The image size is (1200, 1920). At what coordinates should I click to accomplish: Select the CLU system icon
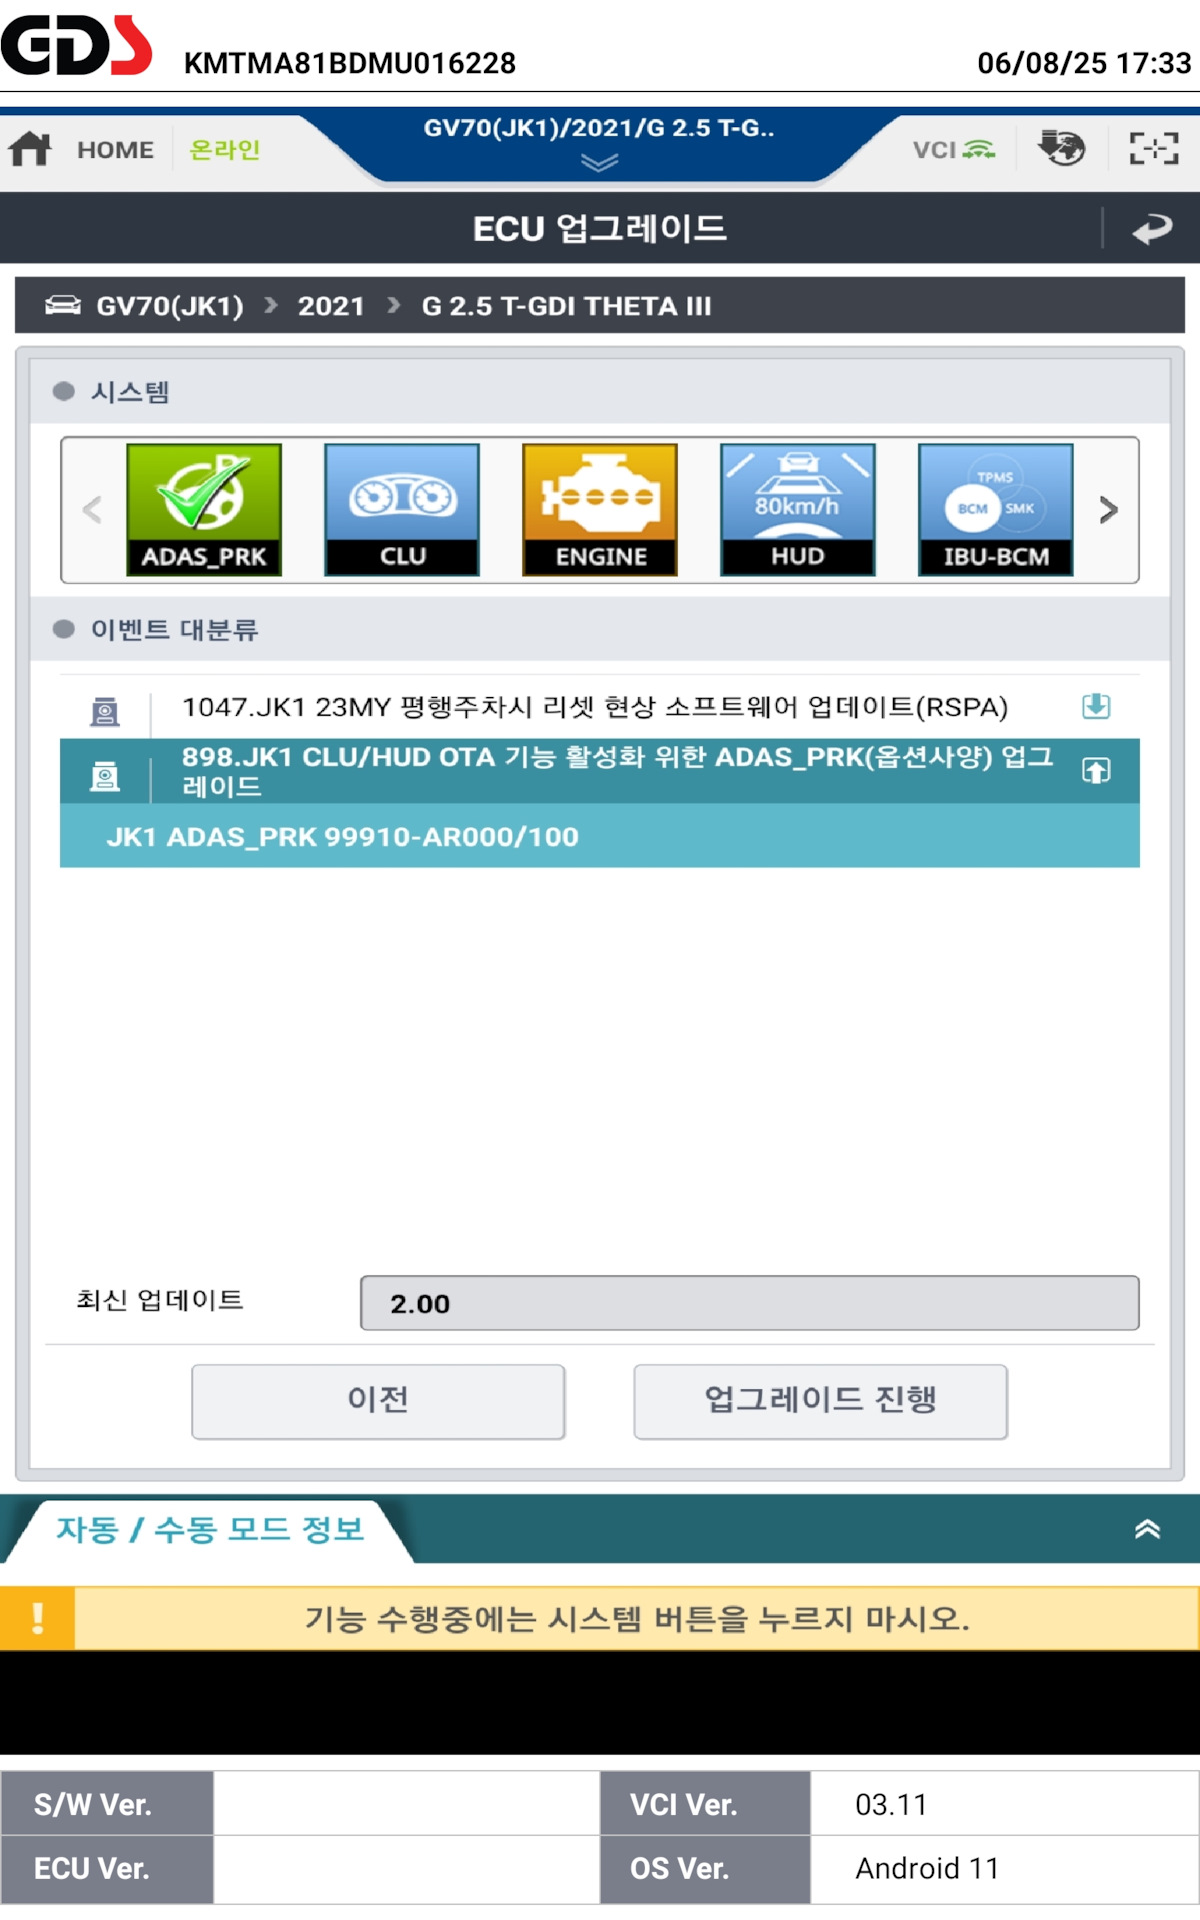click(402, 510)
